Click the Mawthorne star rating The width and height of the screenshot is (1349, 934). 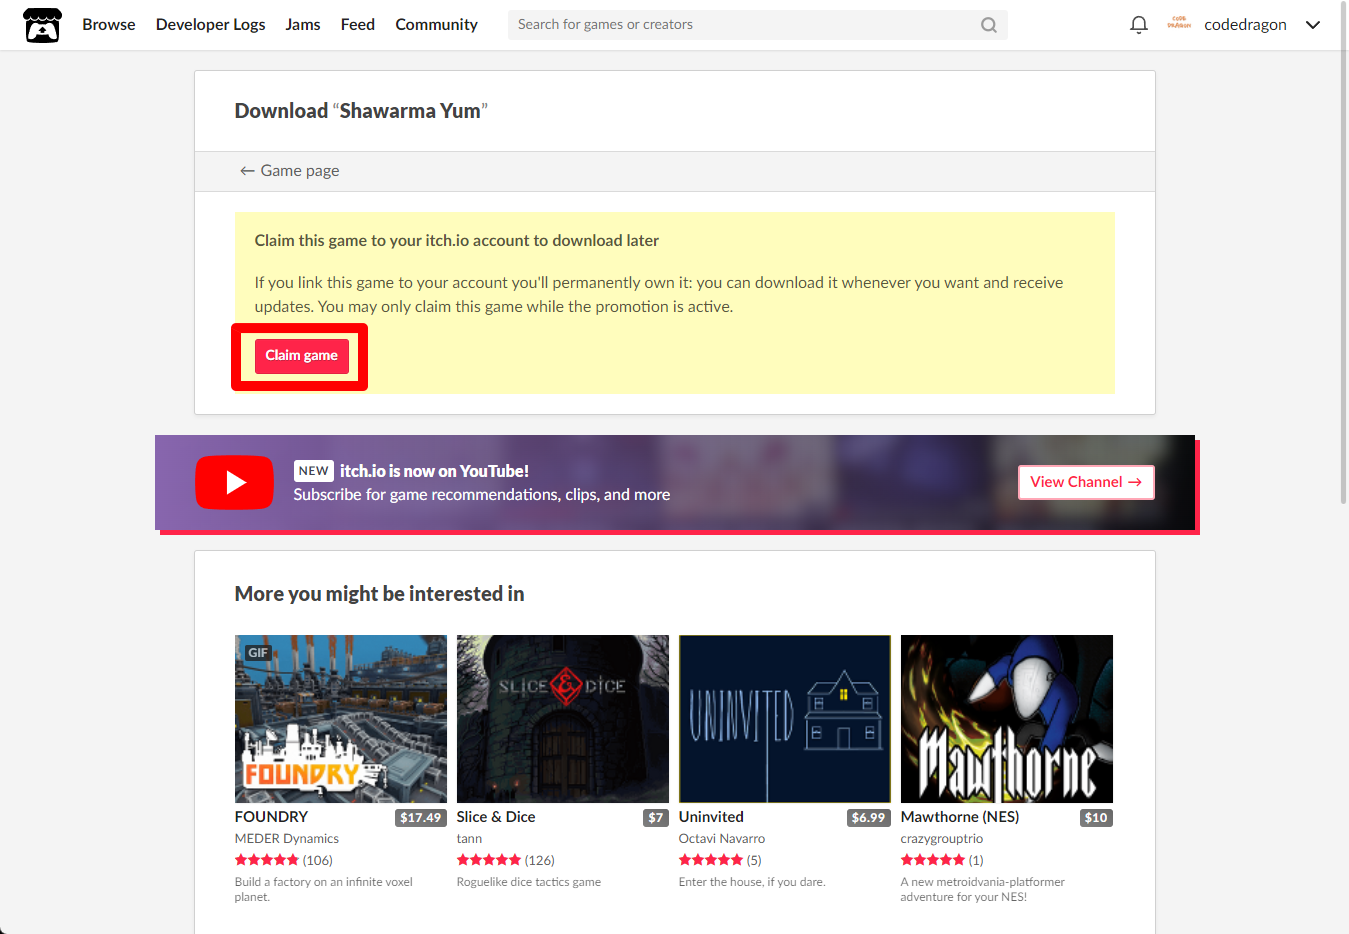(x=933, y=860)
